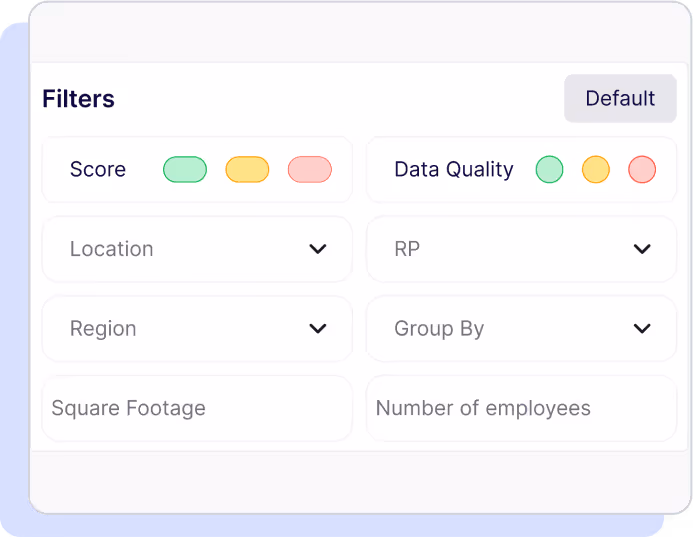Image resolution: width=693 pixels, height=537 pixels.
Task: Click the chevron arrow in the RP field
Action: click(642, 249)
